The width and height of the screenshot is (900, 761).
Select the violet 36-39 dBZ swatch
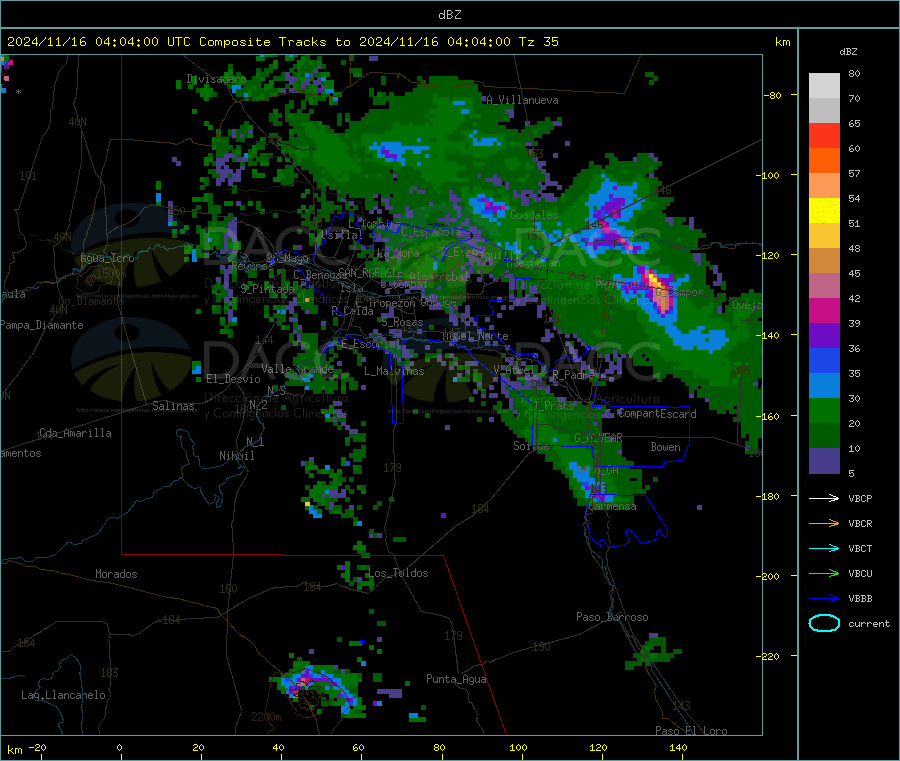[x=824, y=336]
